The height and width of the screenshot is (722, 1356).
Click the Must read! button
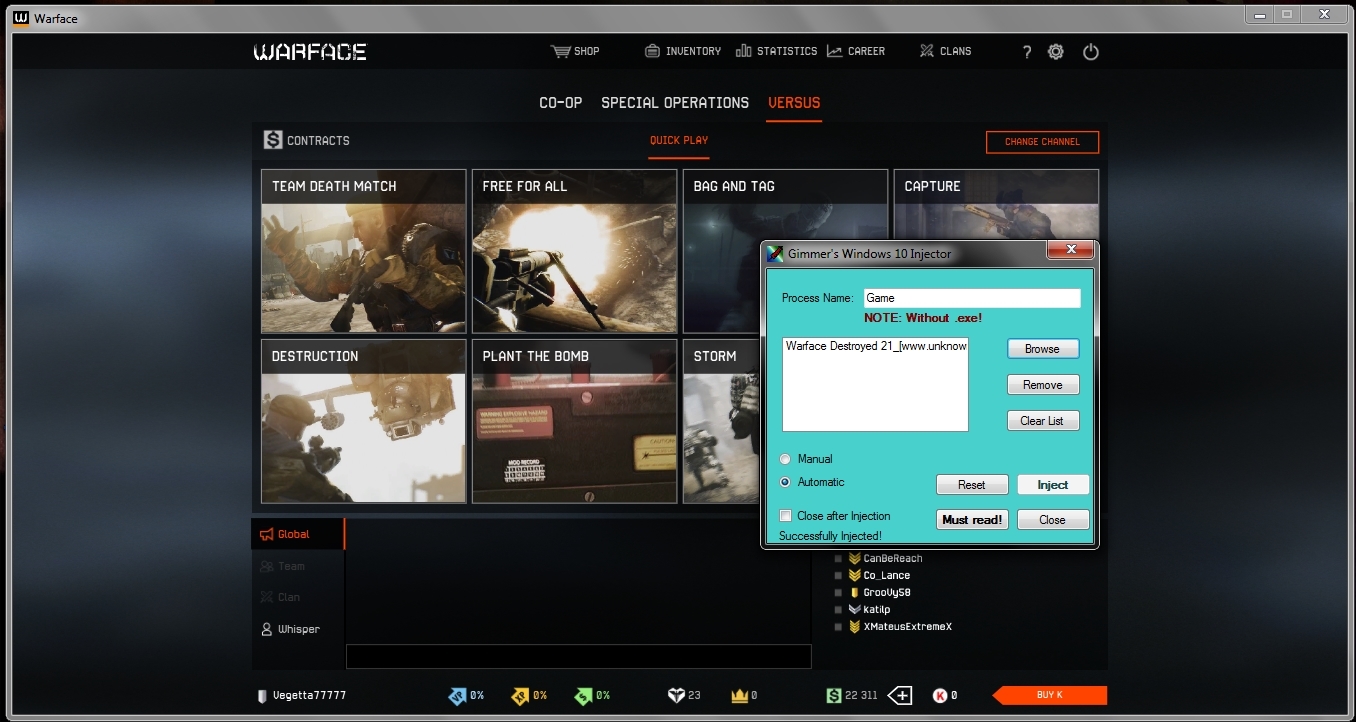[974, 520]
